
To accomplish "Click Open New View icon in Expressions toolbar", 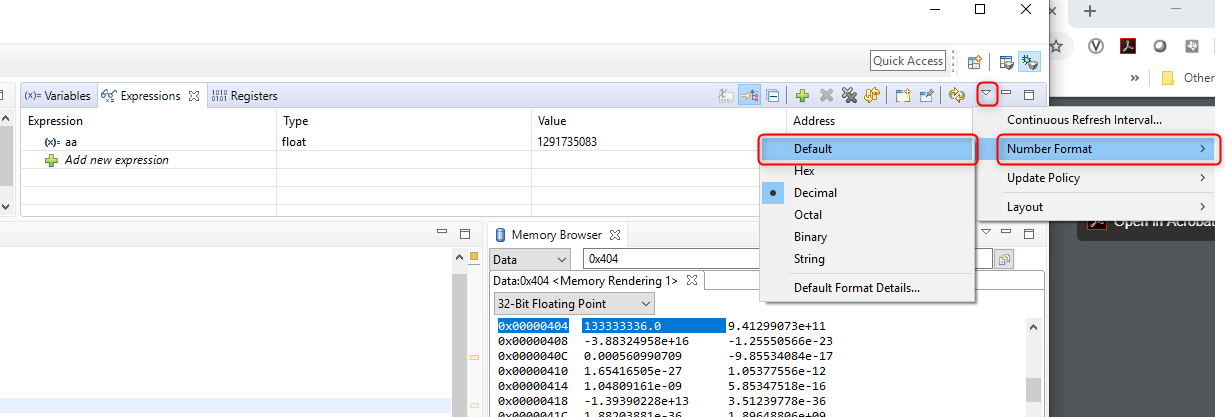I will pos(902,96).
